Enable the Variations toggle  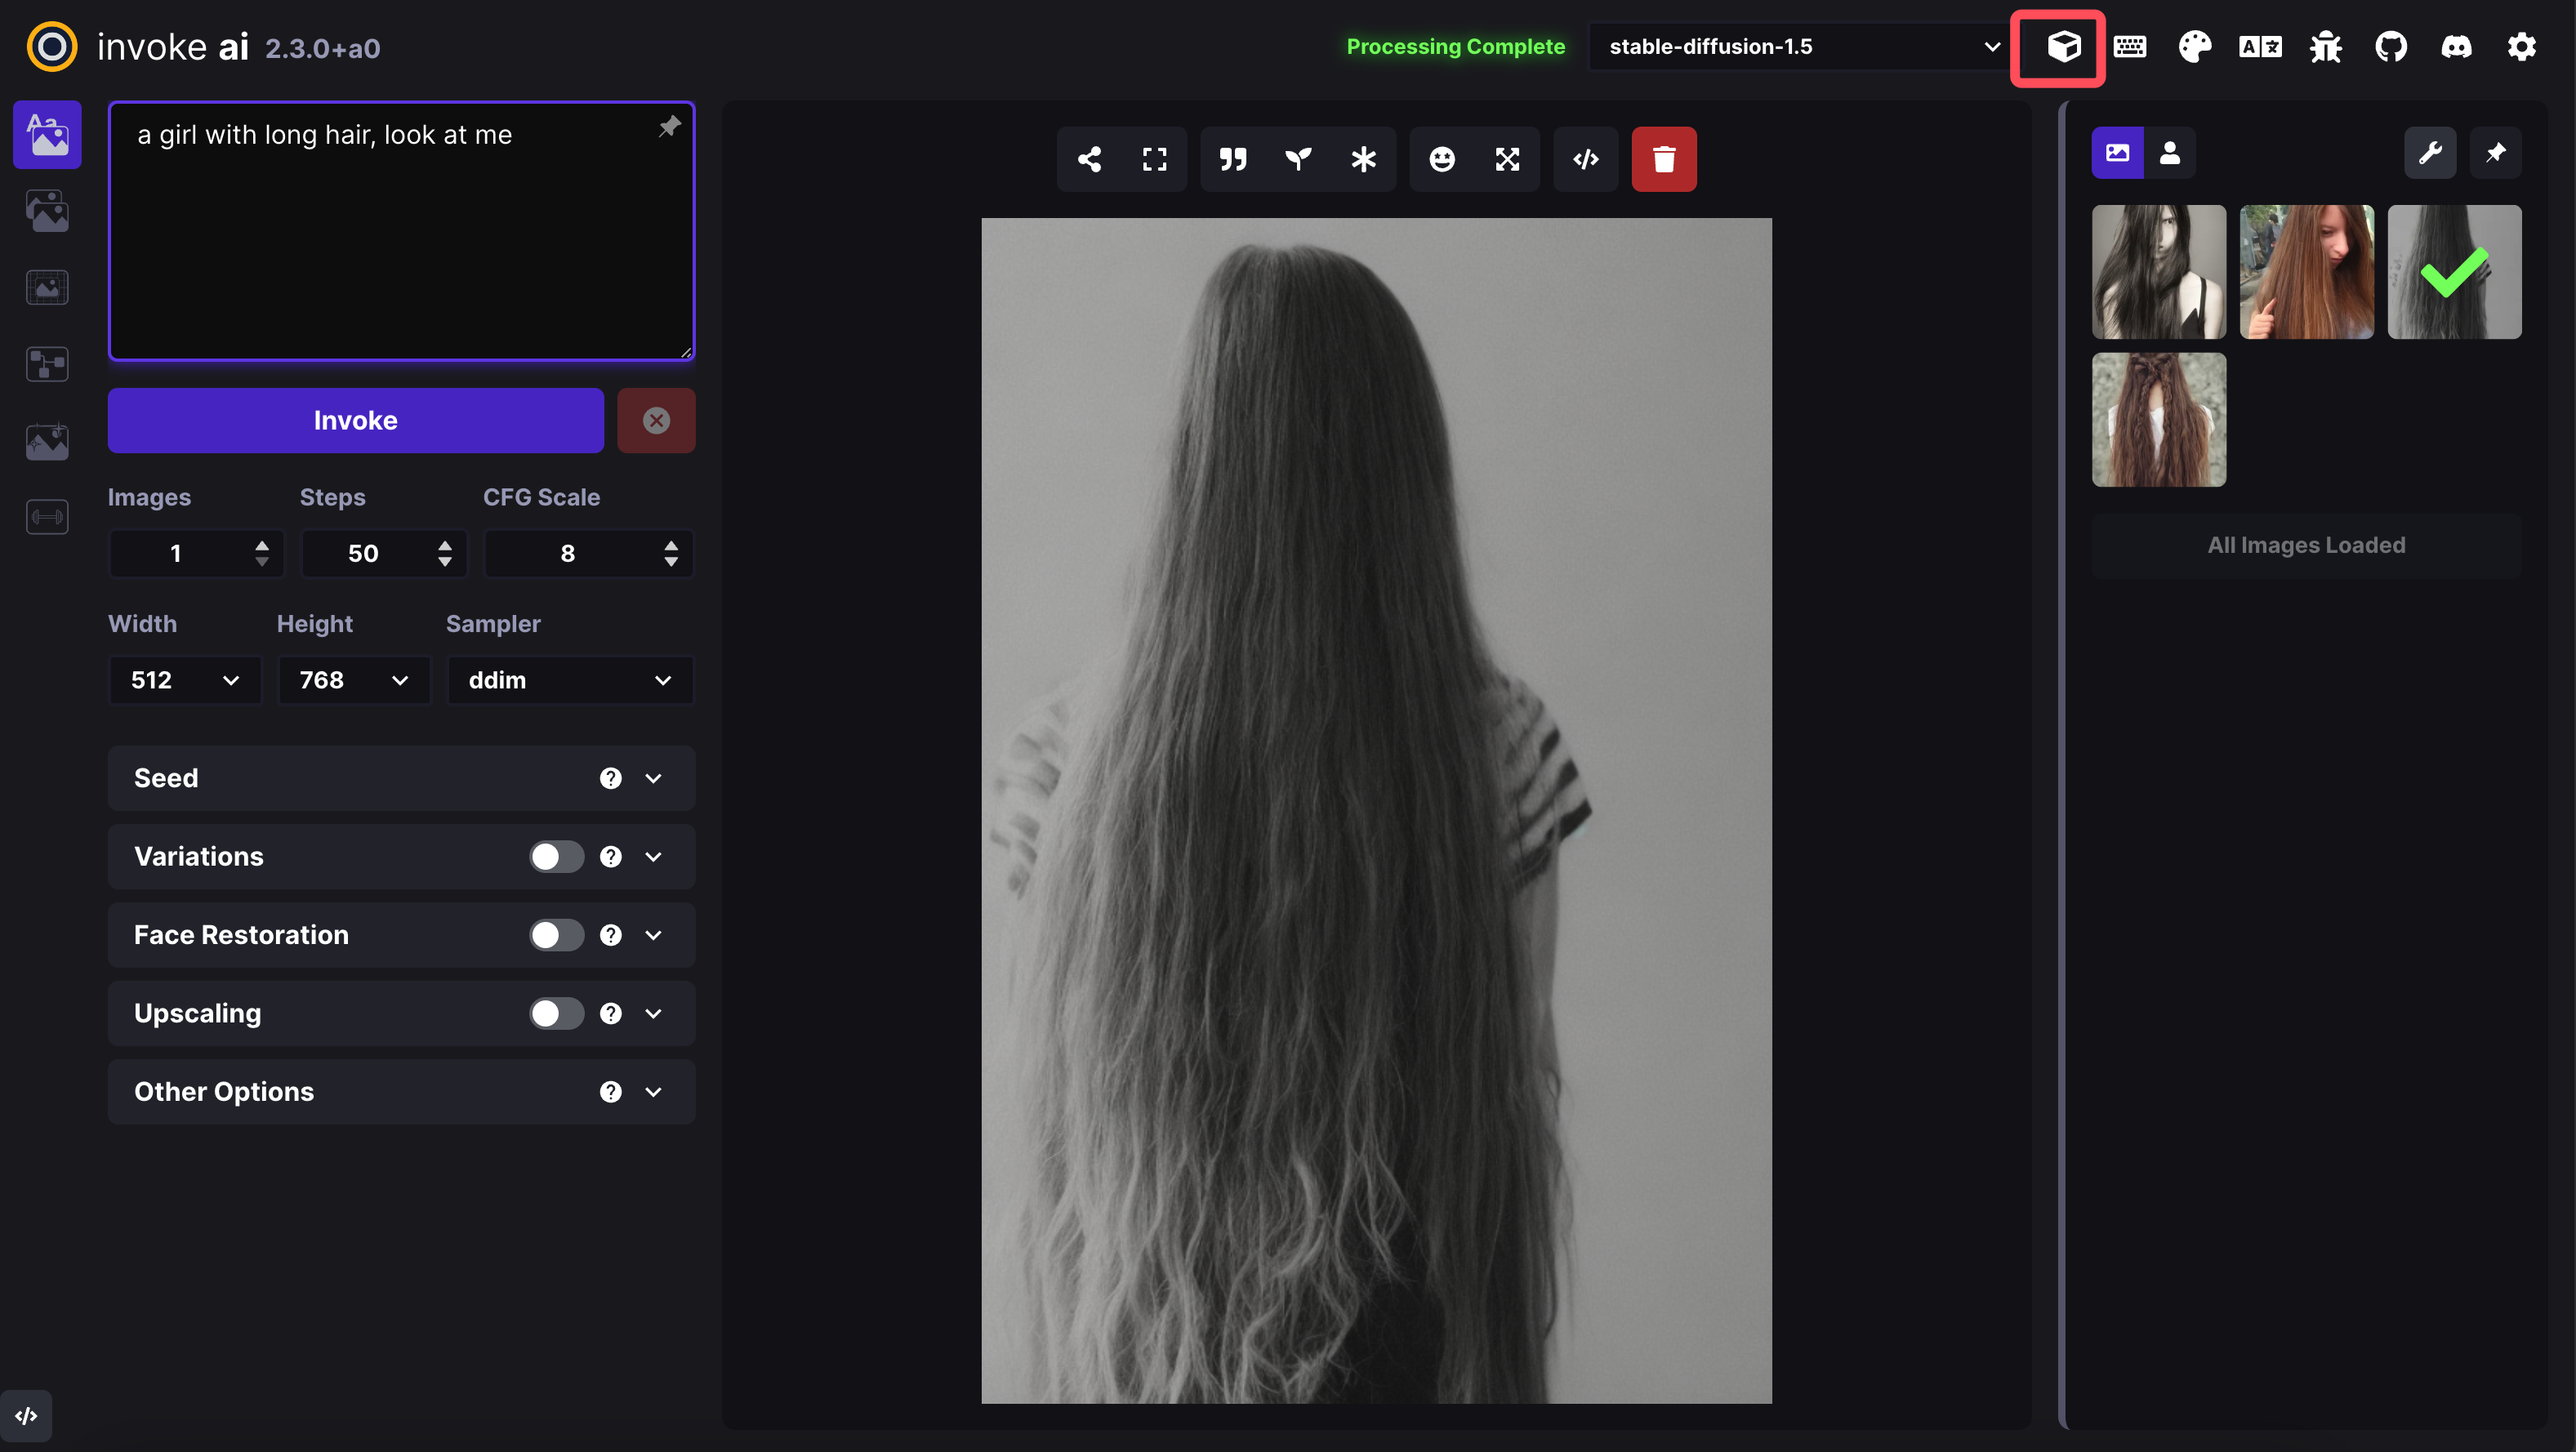pyautogui.click(x=556, y=857)
